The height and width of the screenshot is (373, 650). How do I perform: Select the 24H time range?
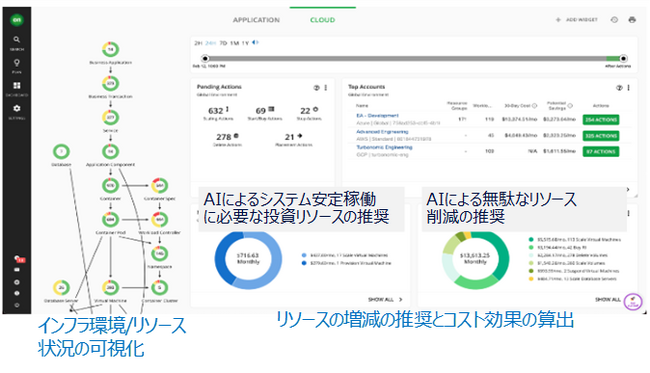point(211,43)
